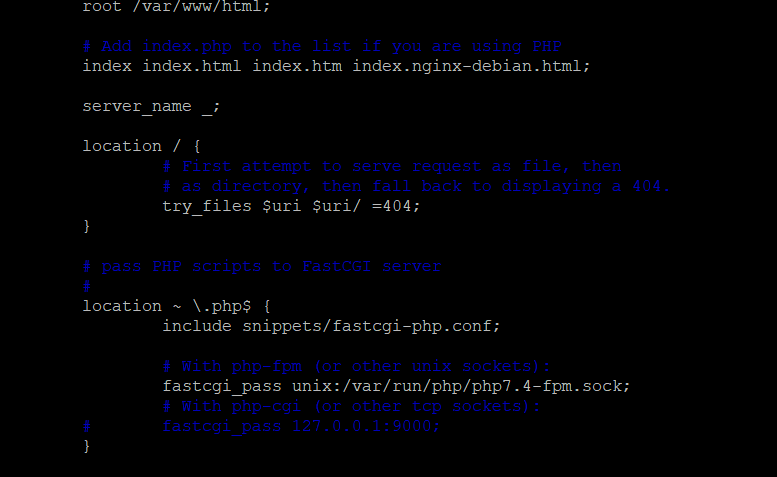Image resolution: width=777 pixels, height=477 pixels.
Task: Click the "include snippets/fastcgi-php.conf;" line
Action: (x=331, y=326)
